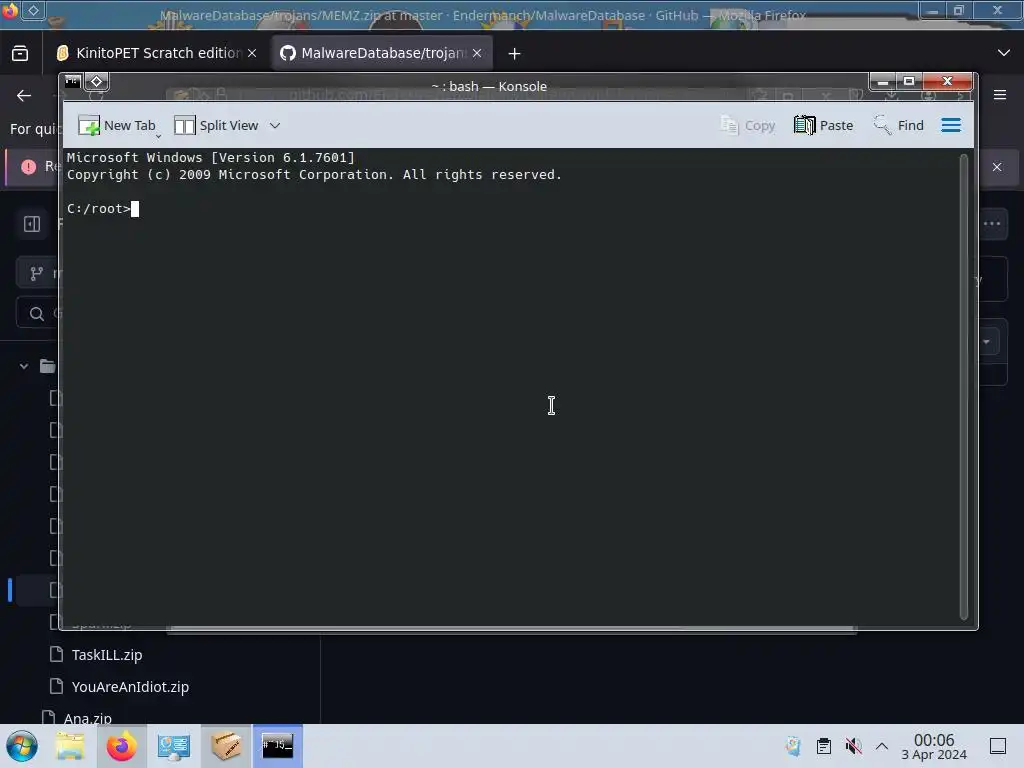This screenshot has width=1024, height=768.
Task: Open system settings taskbar icon
Action: point(174,746)
